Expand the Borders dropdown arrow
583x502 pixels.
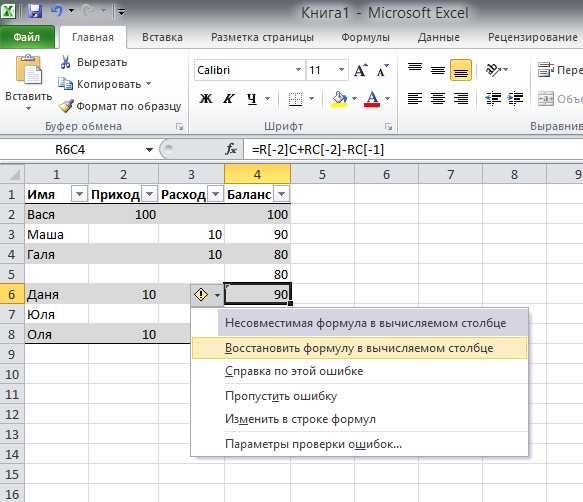coord(312,99)
